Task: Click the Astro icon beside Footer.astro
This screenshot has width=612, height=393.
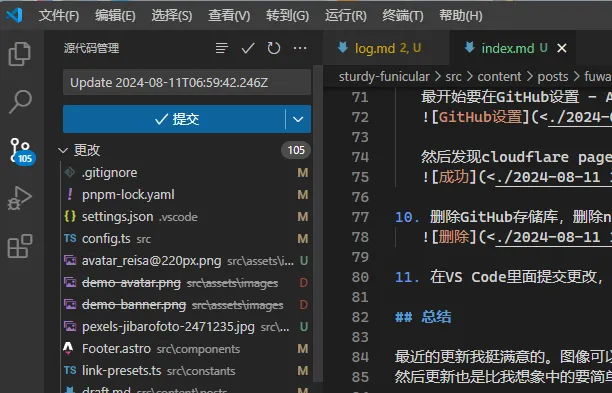Action: click(68, 348)
